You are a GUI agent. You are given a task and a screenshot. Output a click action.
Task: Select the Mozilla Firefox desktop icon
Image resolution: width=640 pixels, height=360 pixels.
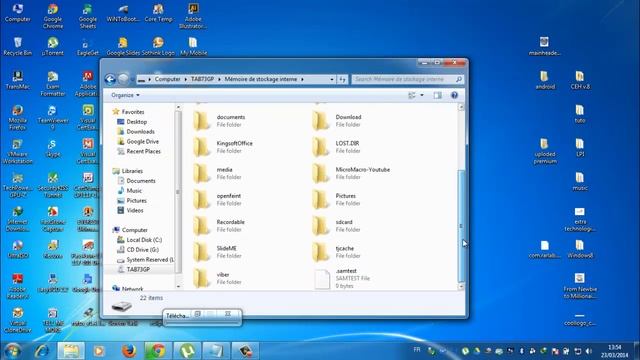(x=18, y=118)
